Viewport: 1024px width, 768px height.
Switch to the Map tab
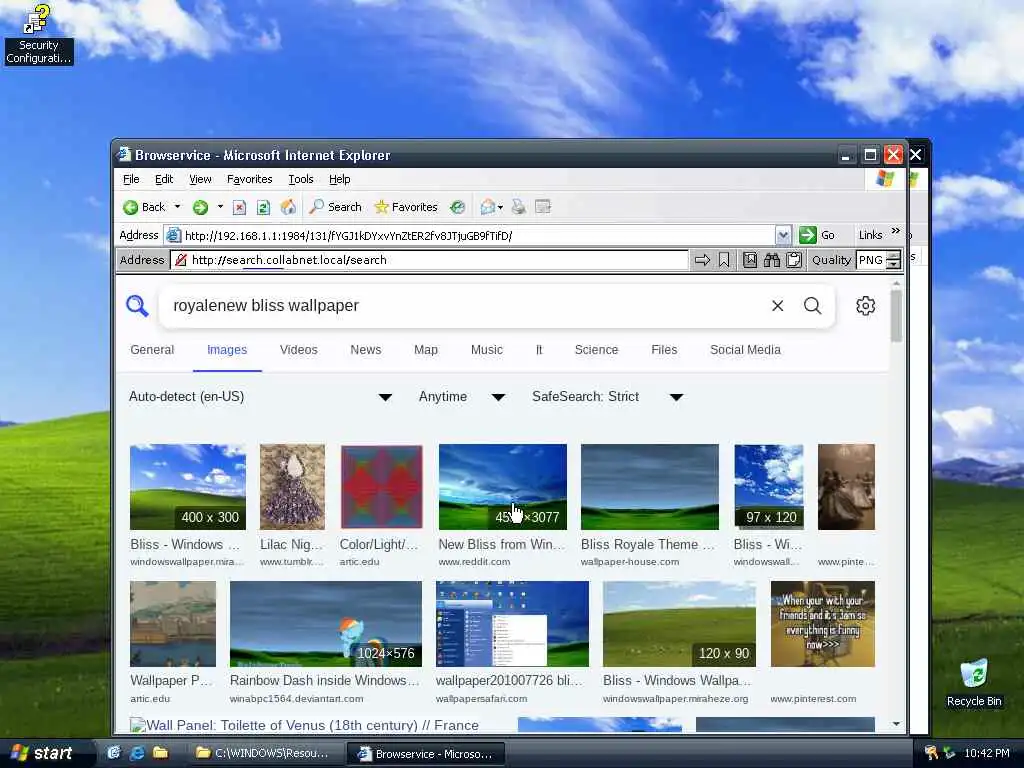tap(426, 349)
